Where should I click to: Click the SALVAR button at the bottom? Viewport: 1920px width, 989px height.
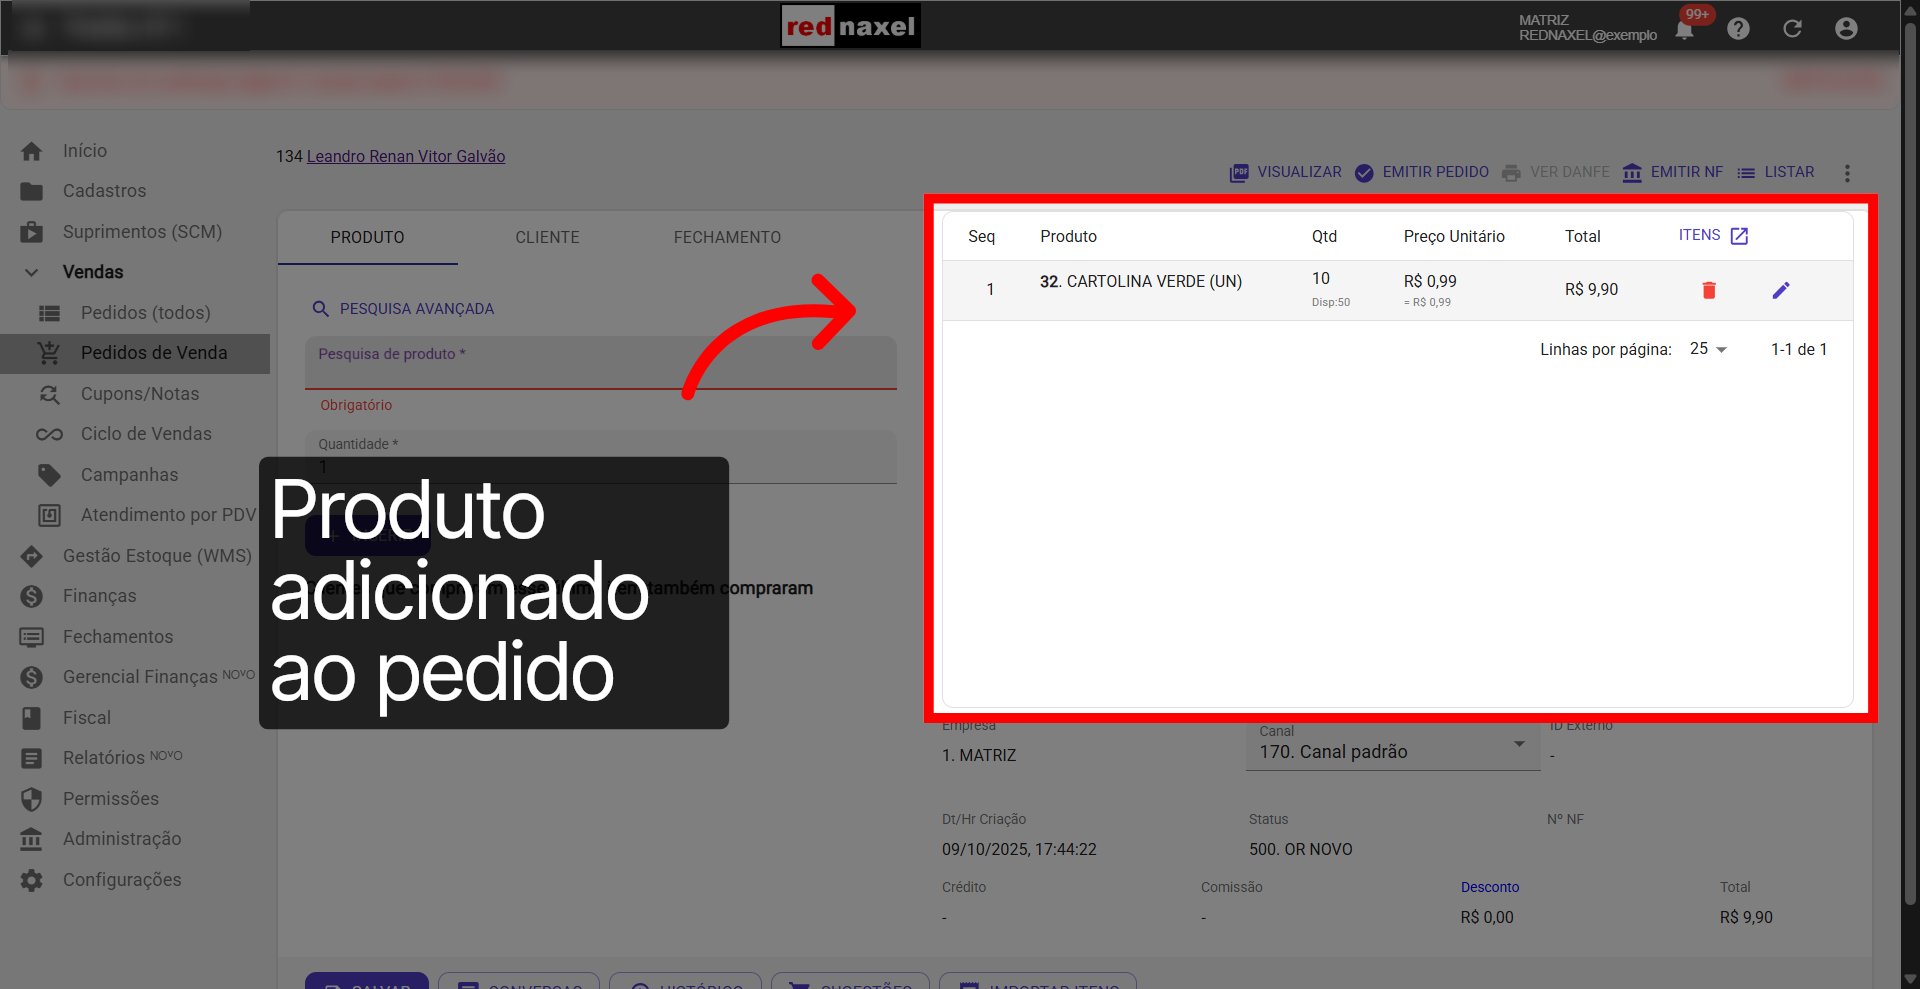coord(366,985)
